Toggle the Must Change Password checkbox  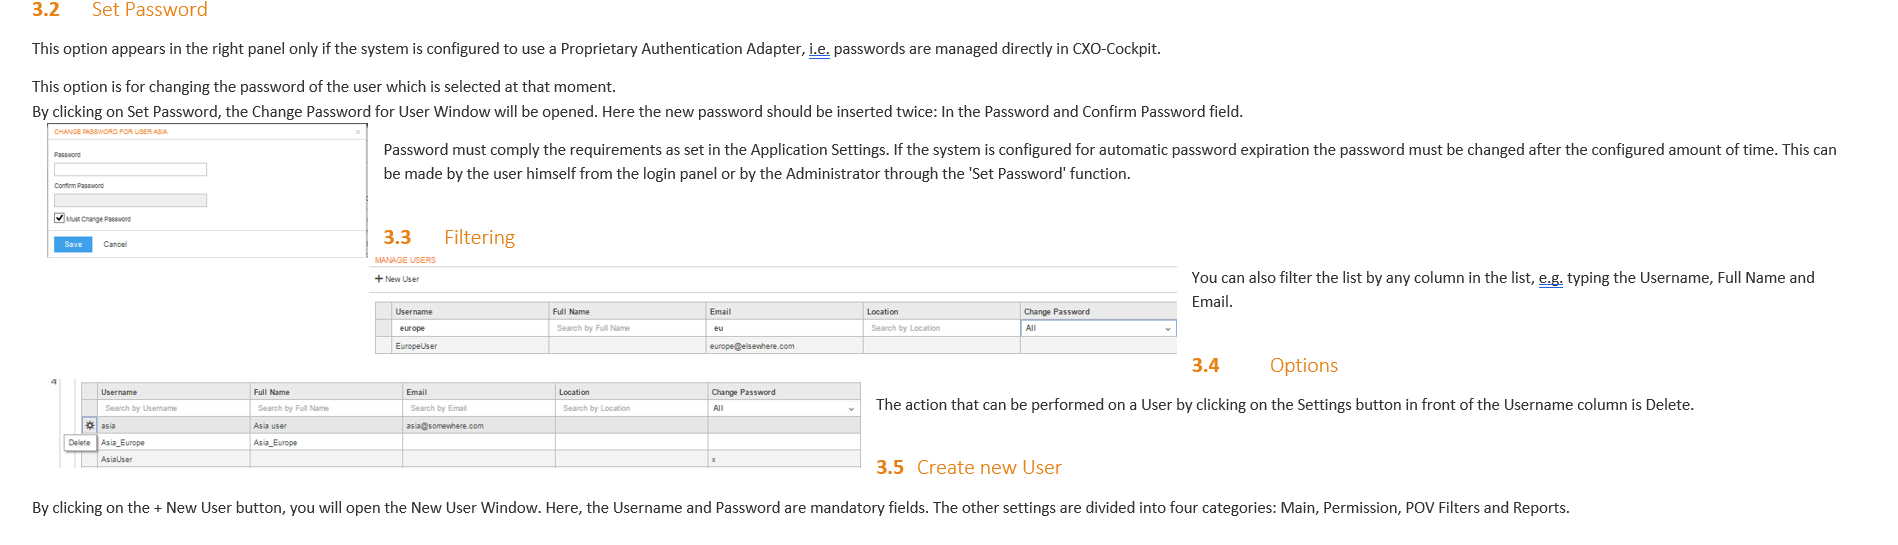pos(60,218)
